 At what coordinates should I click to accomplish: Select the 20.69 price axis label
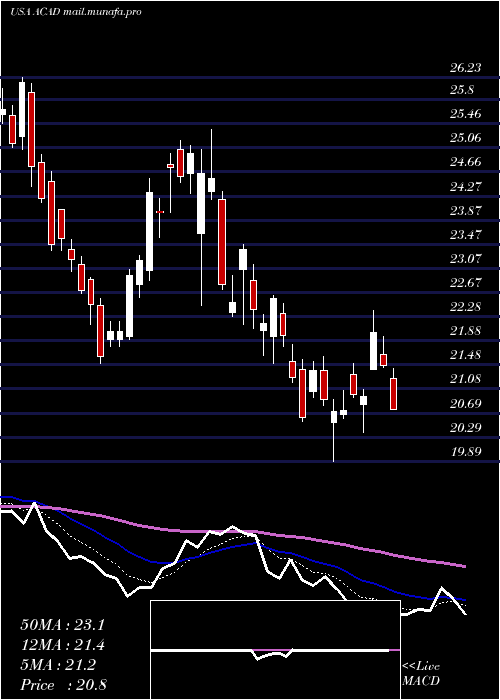coord(465,404)
